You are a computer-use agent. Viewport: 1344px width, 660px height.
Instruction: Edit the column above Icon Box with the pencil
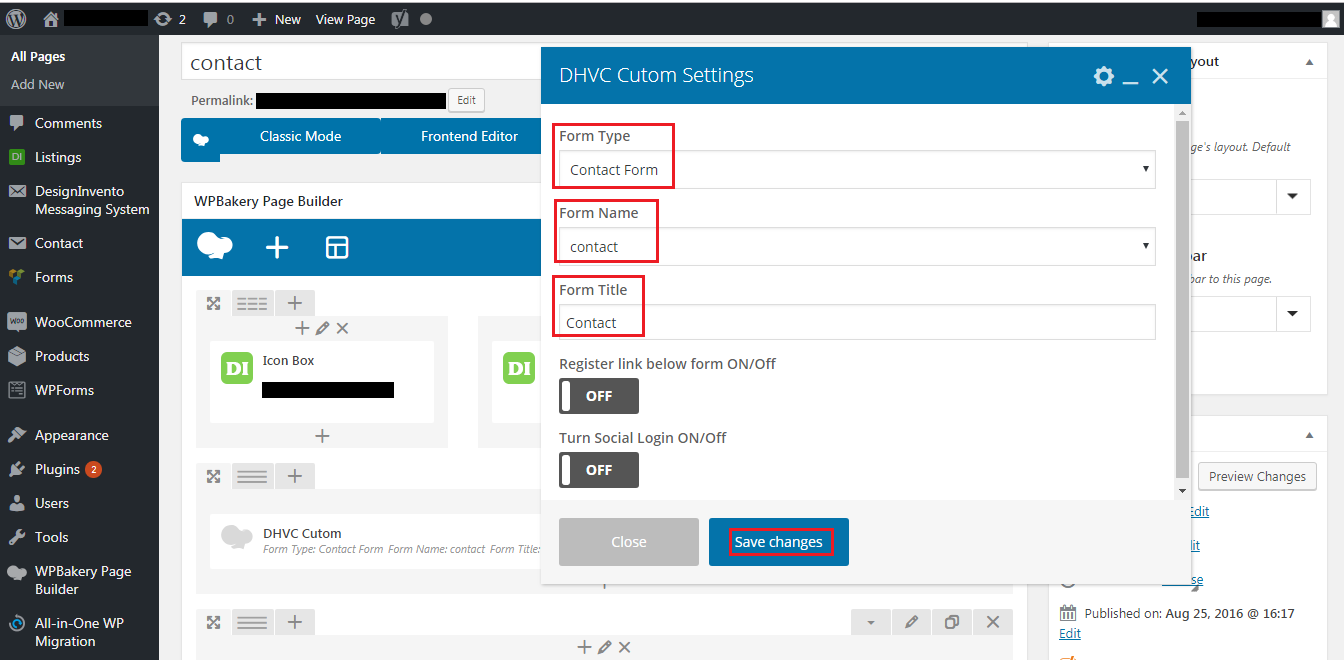322,328
